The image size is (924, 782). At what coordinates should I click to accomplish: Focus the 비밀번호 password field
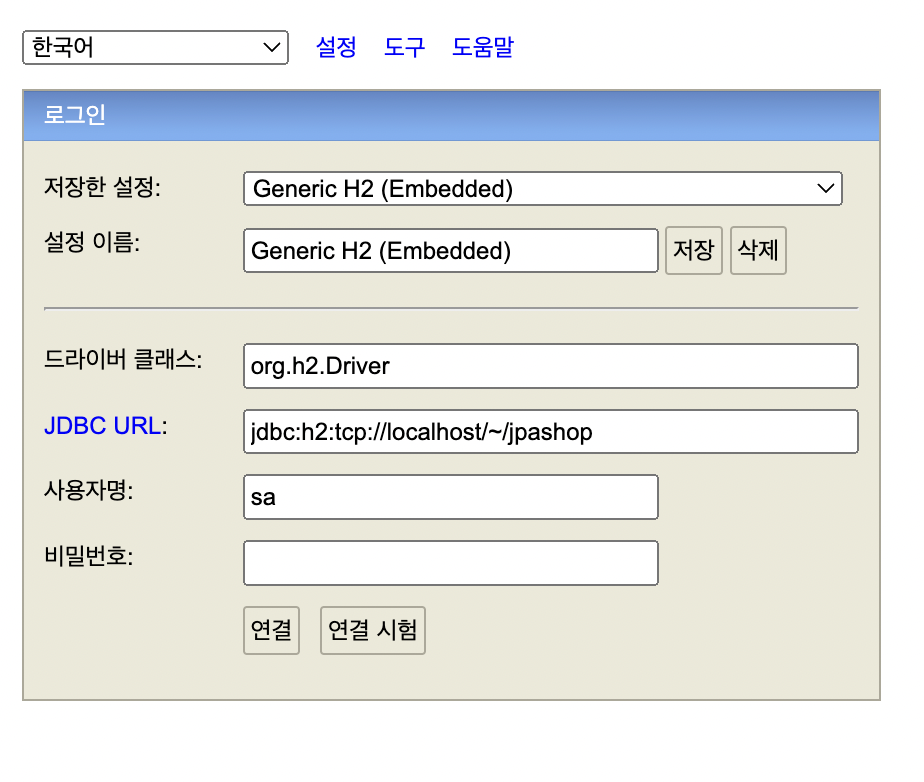tap(451, 563)
